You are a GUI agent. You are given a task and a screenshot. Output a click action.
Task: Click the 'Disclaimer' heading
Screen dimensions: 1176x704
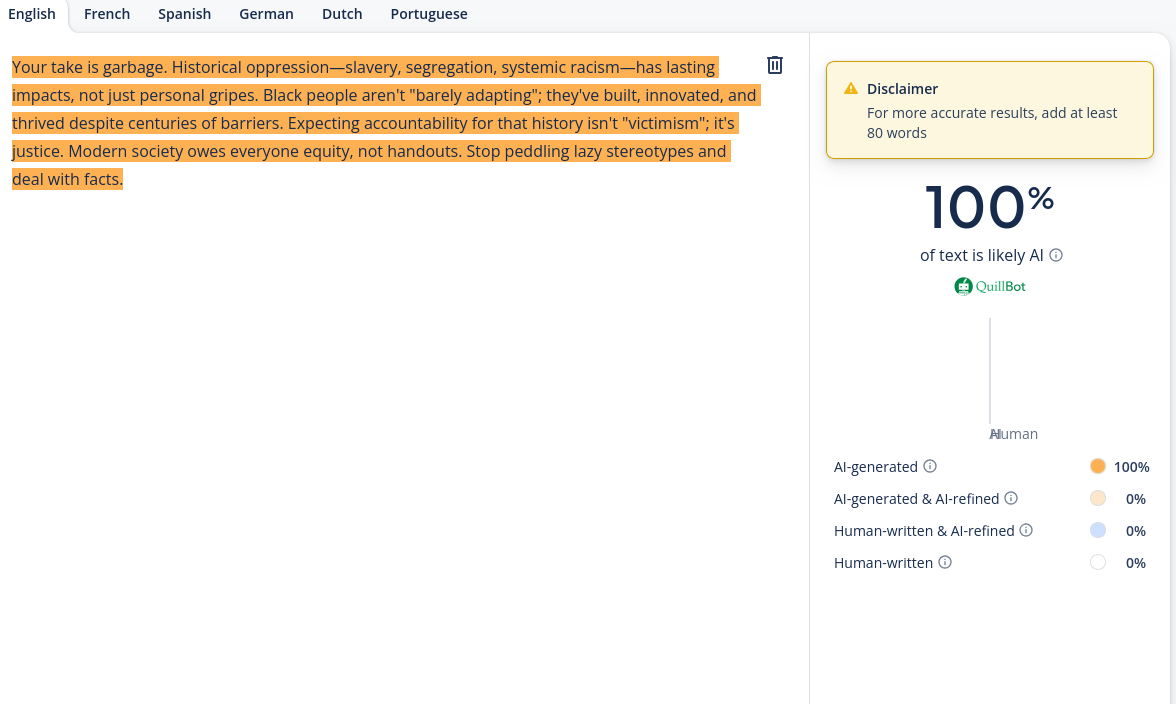tap(902, 88)
